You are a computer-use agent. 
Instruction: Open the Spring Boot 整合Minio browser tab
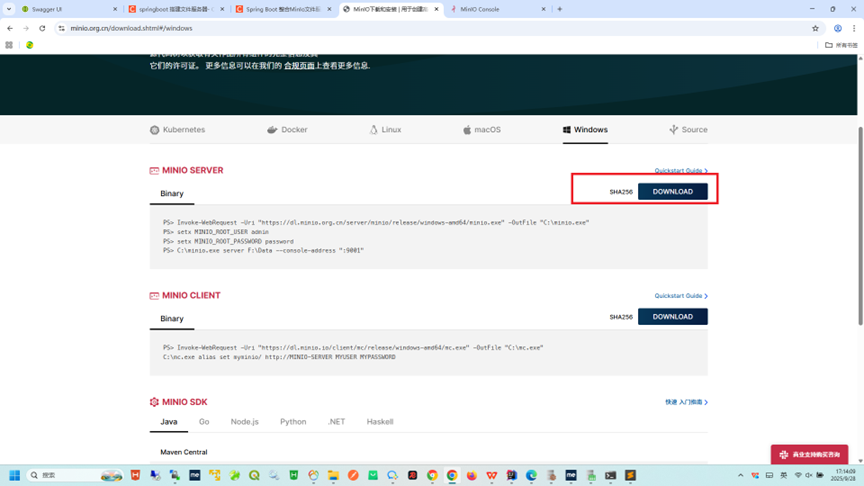[283, 9]
